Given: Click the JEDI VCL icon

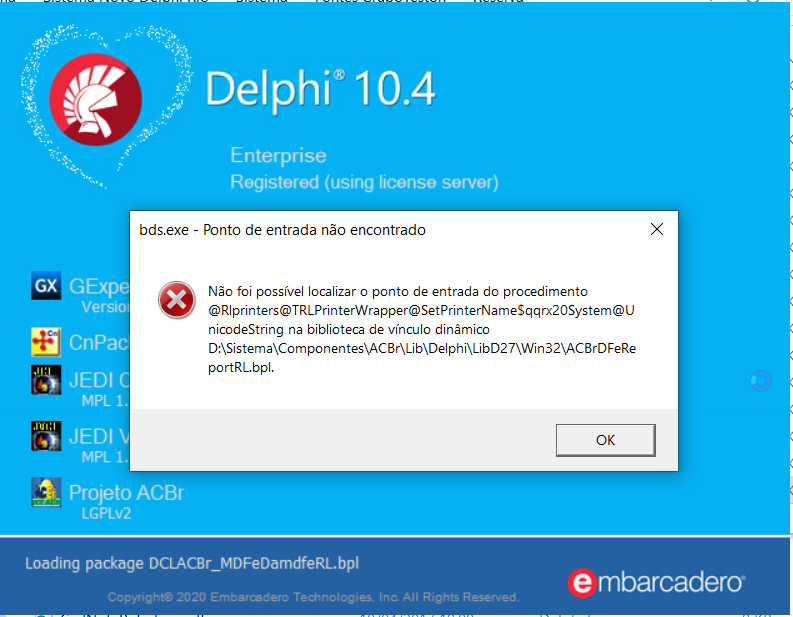Looking at the screenshot, I should 46,436.
